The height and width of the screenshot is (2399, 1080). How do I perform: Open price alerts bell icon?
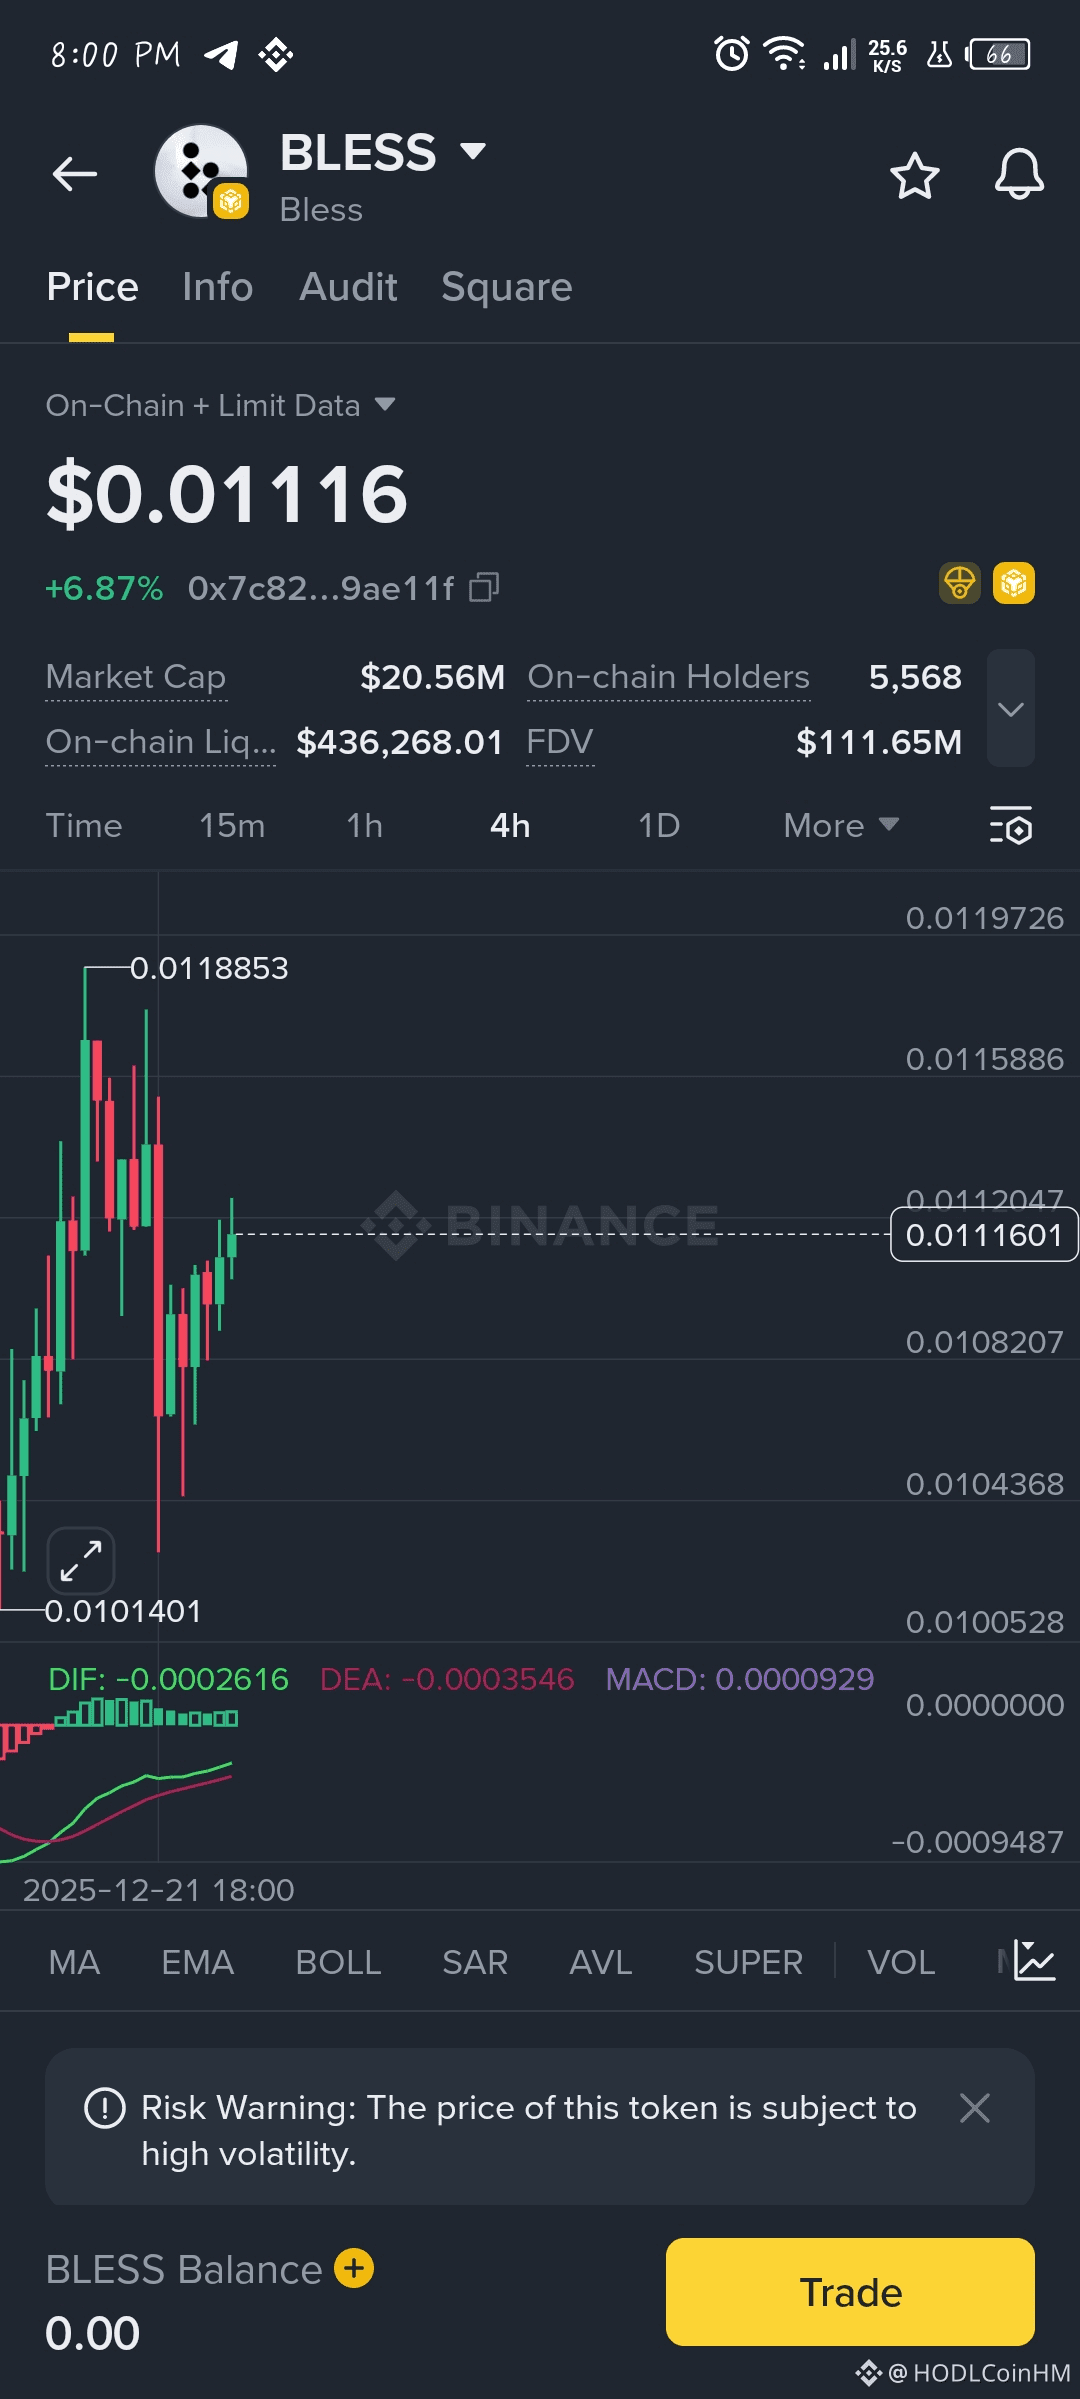tap(1019, 175)
